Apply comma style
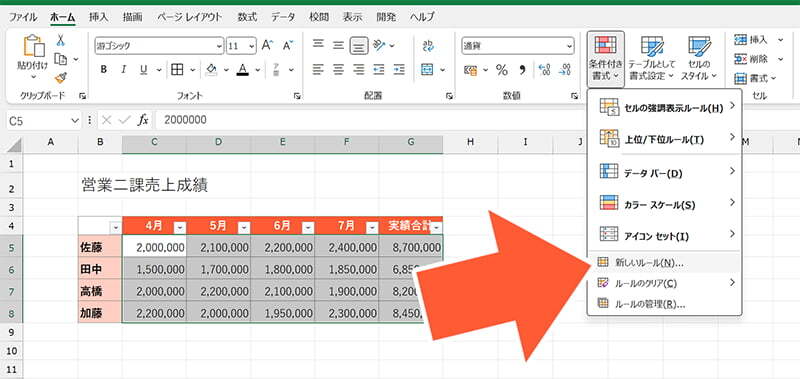 coord(522,70)
